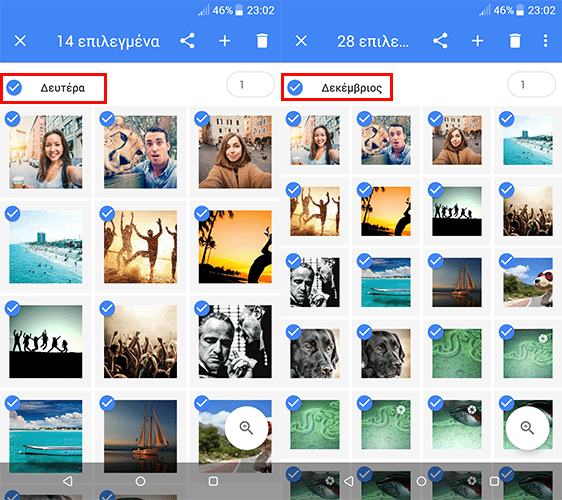Tap trash icon in right screen toolbar
The width and height of the screenshot is (562, 500).
pos(515,41)
